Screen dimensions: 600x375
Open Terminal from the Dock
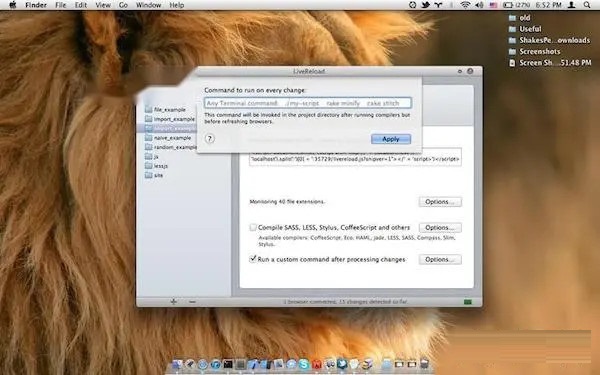tap(228, 364)
